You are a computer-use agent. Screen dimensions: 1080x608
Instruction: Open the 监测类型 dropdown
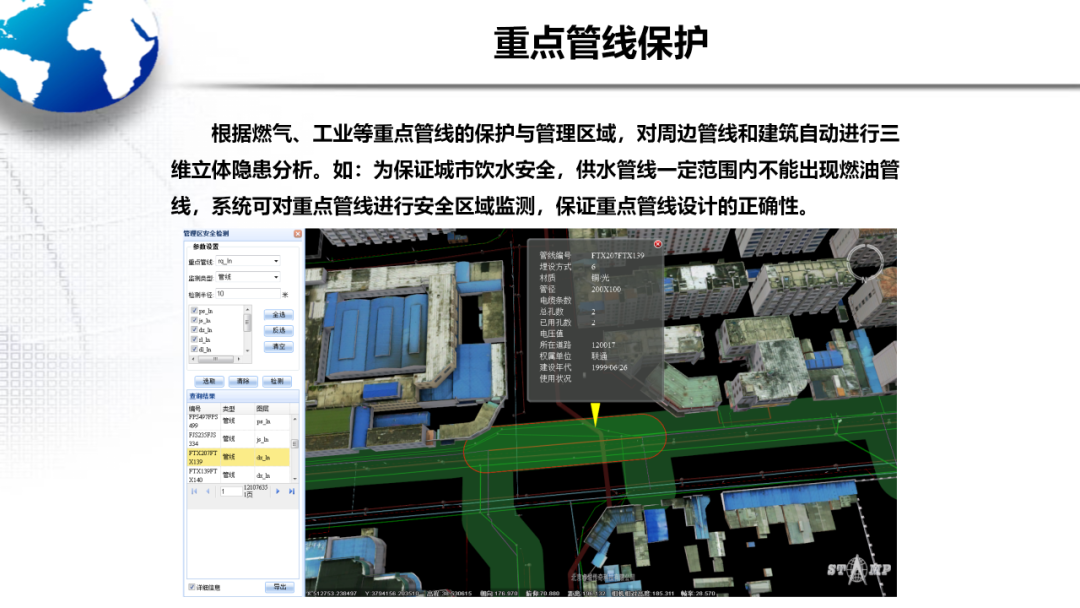point(276,277)
